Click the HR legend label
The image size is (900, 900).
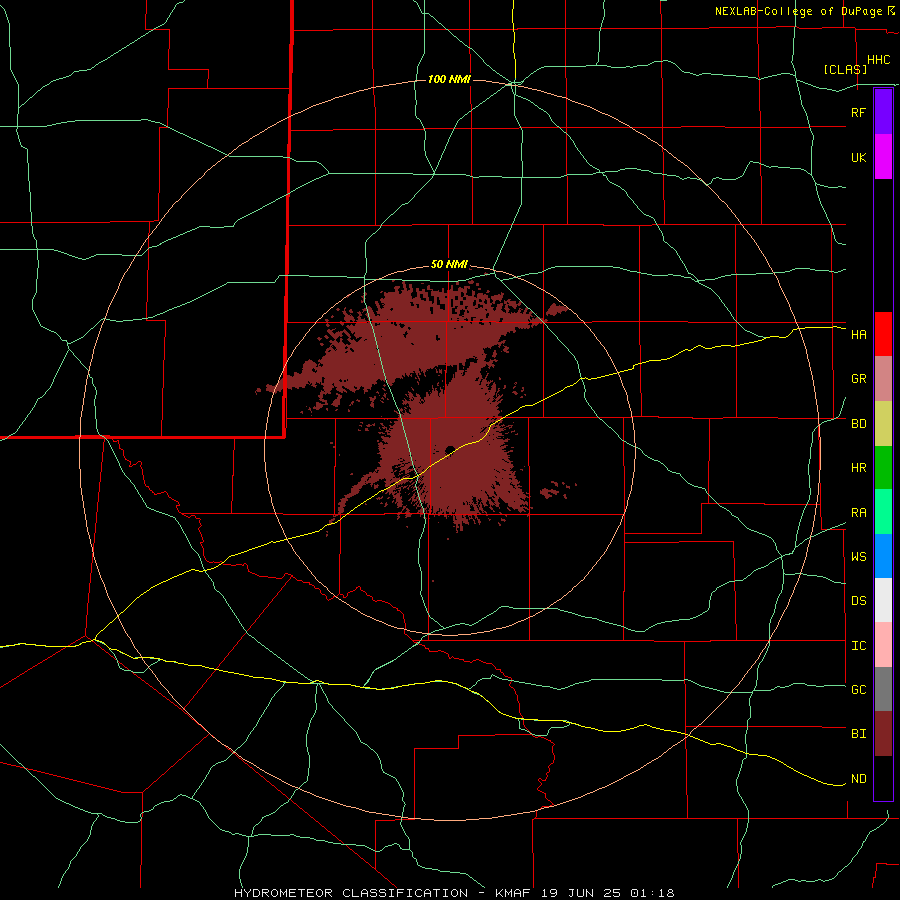858,468
